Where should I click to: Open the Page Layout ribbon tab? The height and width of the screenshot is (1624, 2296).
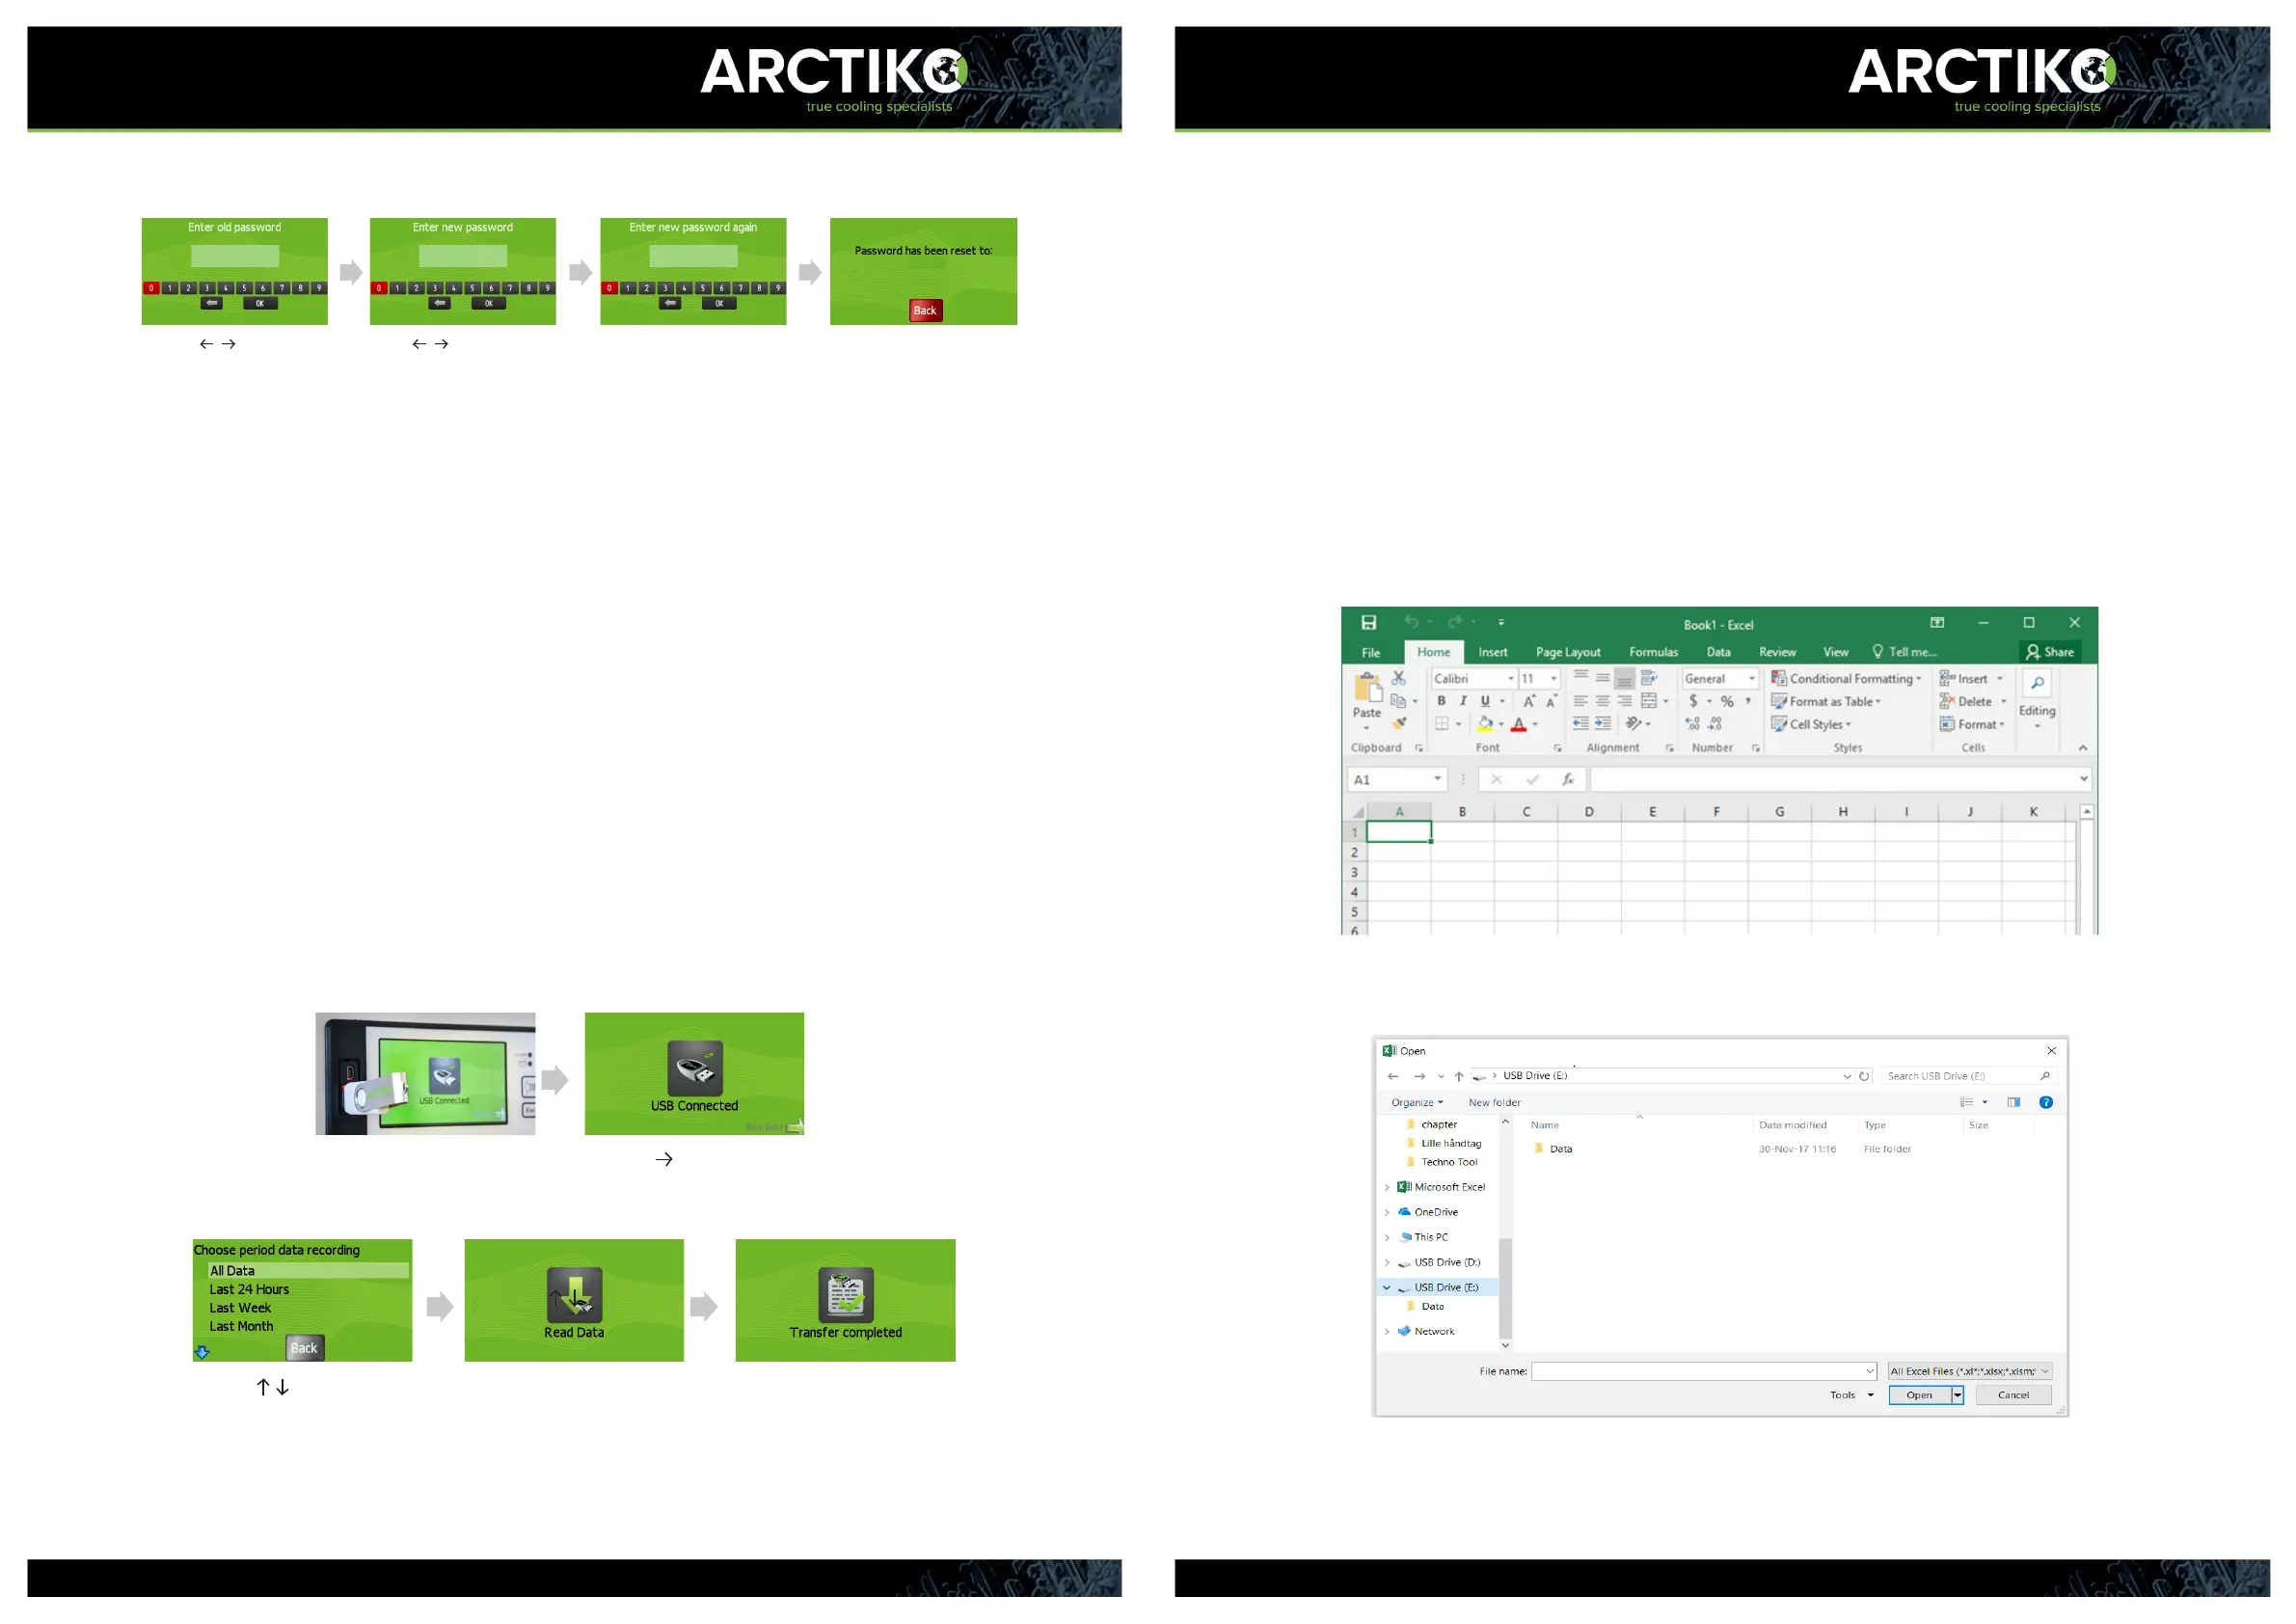[1567, 652]
